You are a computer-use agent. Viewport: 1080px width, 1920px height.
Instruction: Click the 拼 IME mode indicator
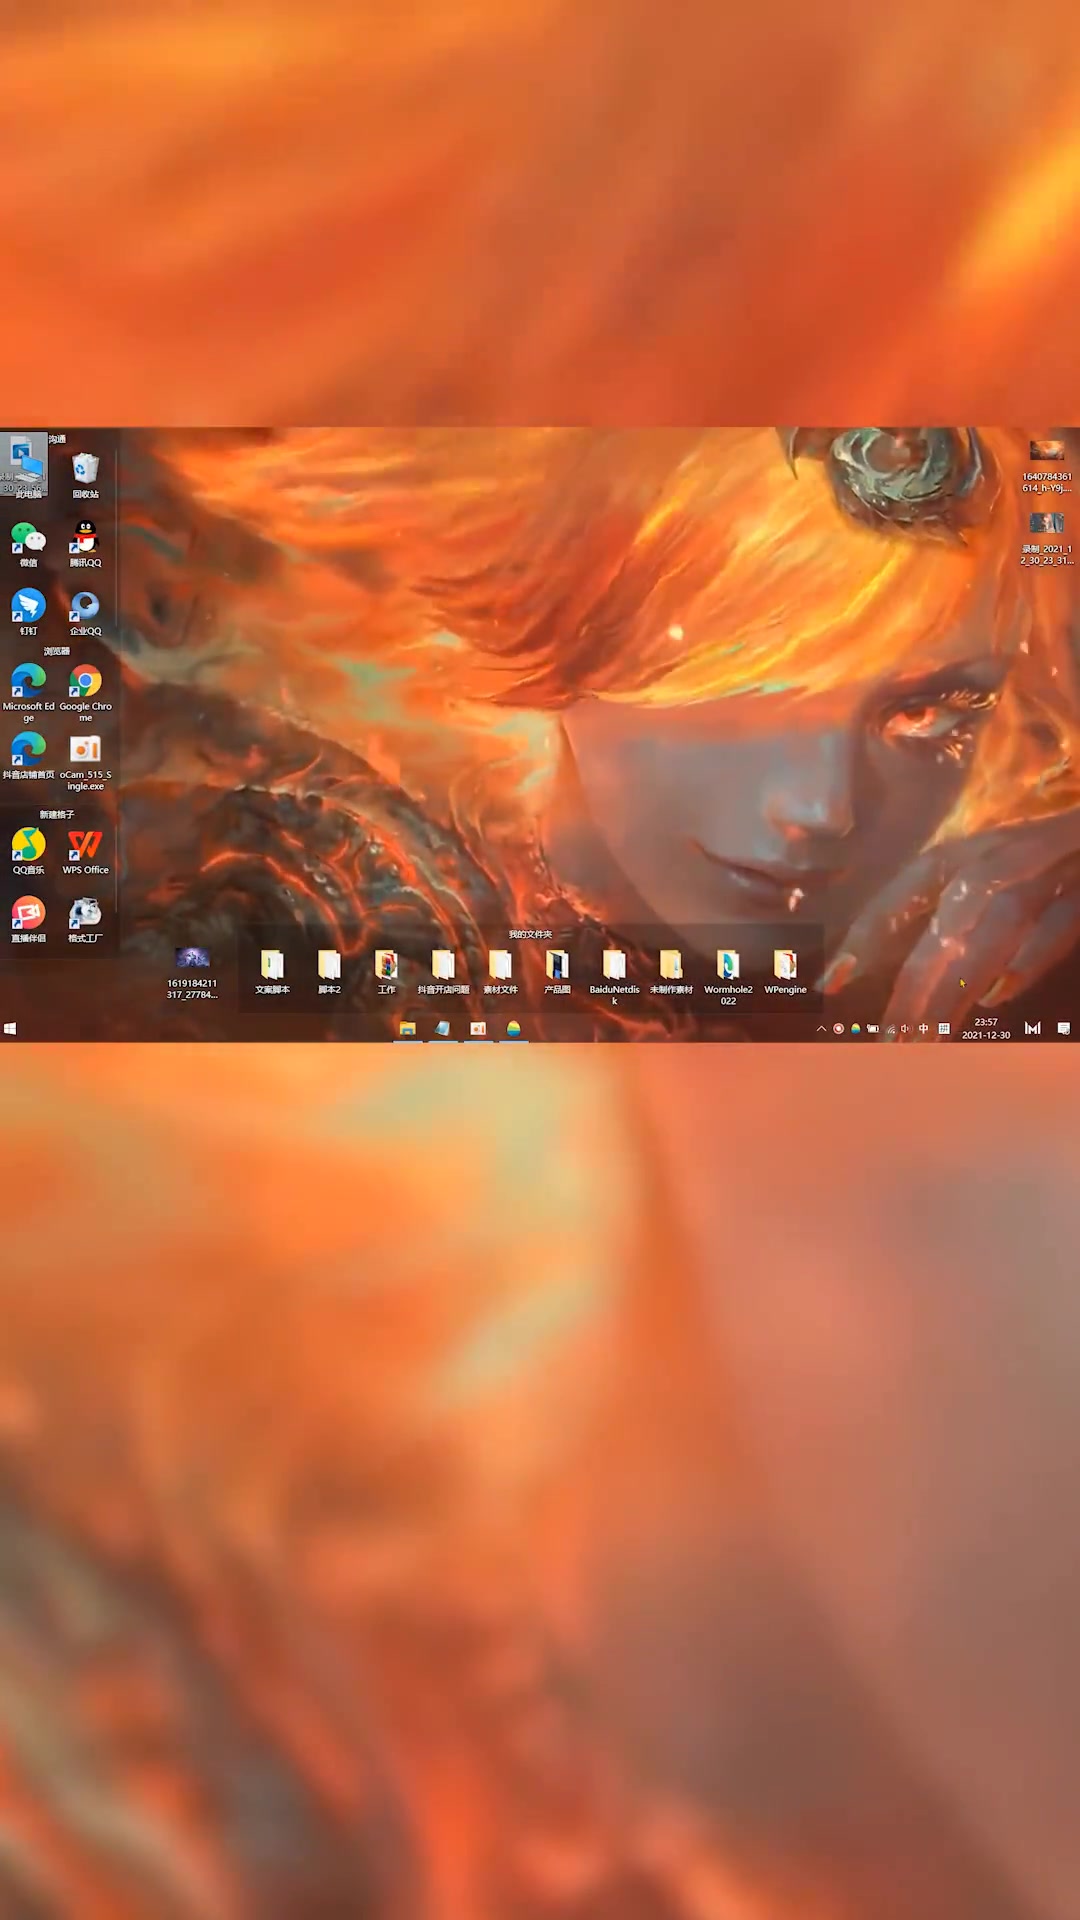tap(943, 1028)
